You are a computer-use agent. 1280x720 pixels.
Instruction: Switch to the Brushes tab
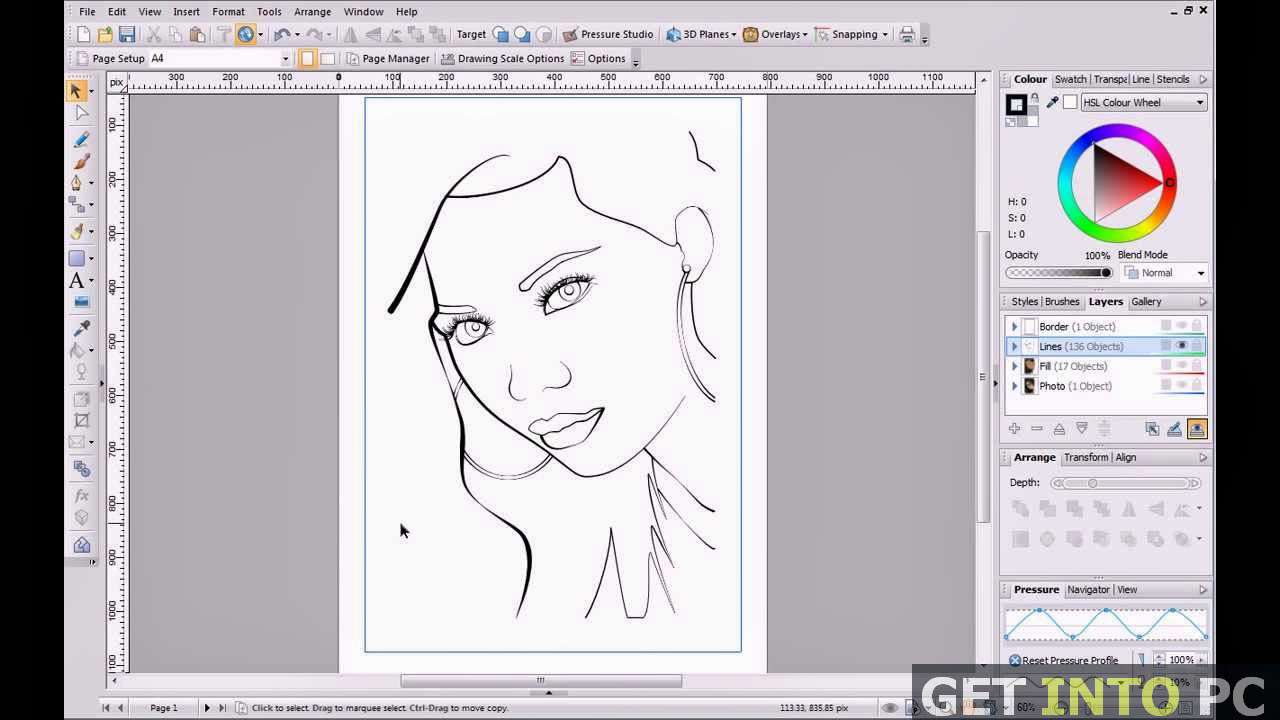1062,301
